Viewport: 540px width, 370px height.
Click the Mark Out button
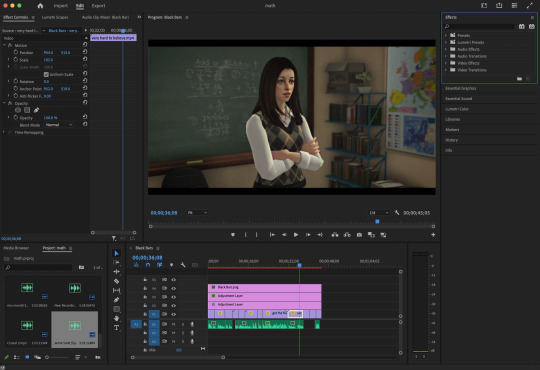point(257,235)
